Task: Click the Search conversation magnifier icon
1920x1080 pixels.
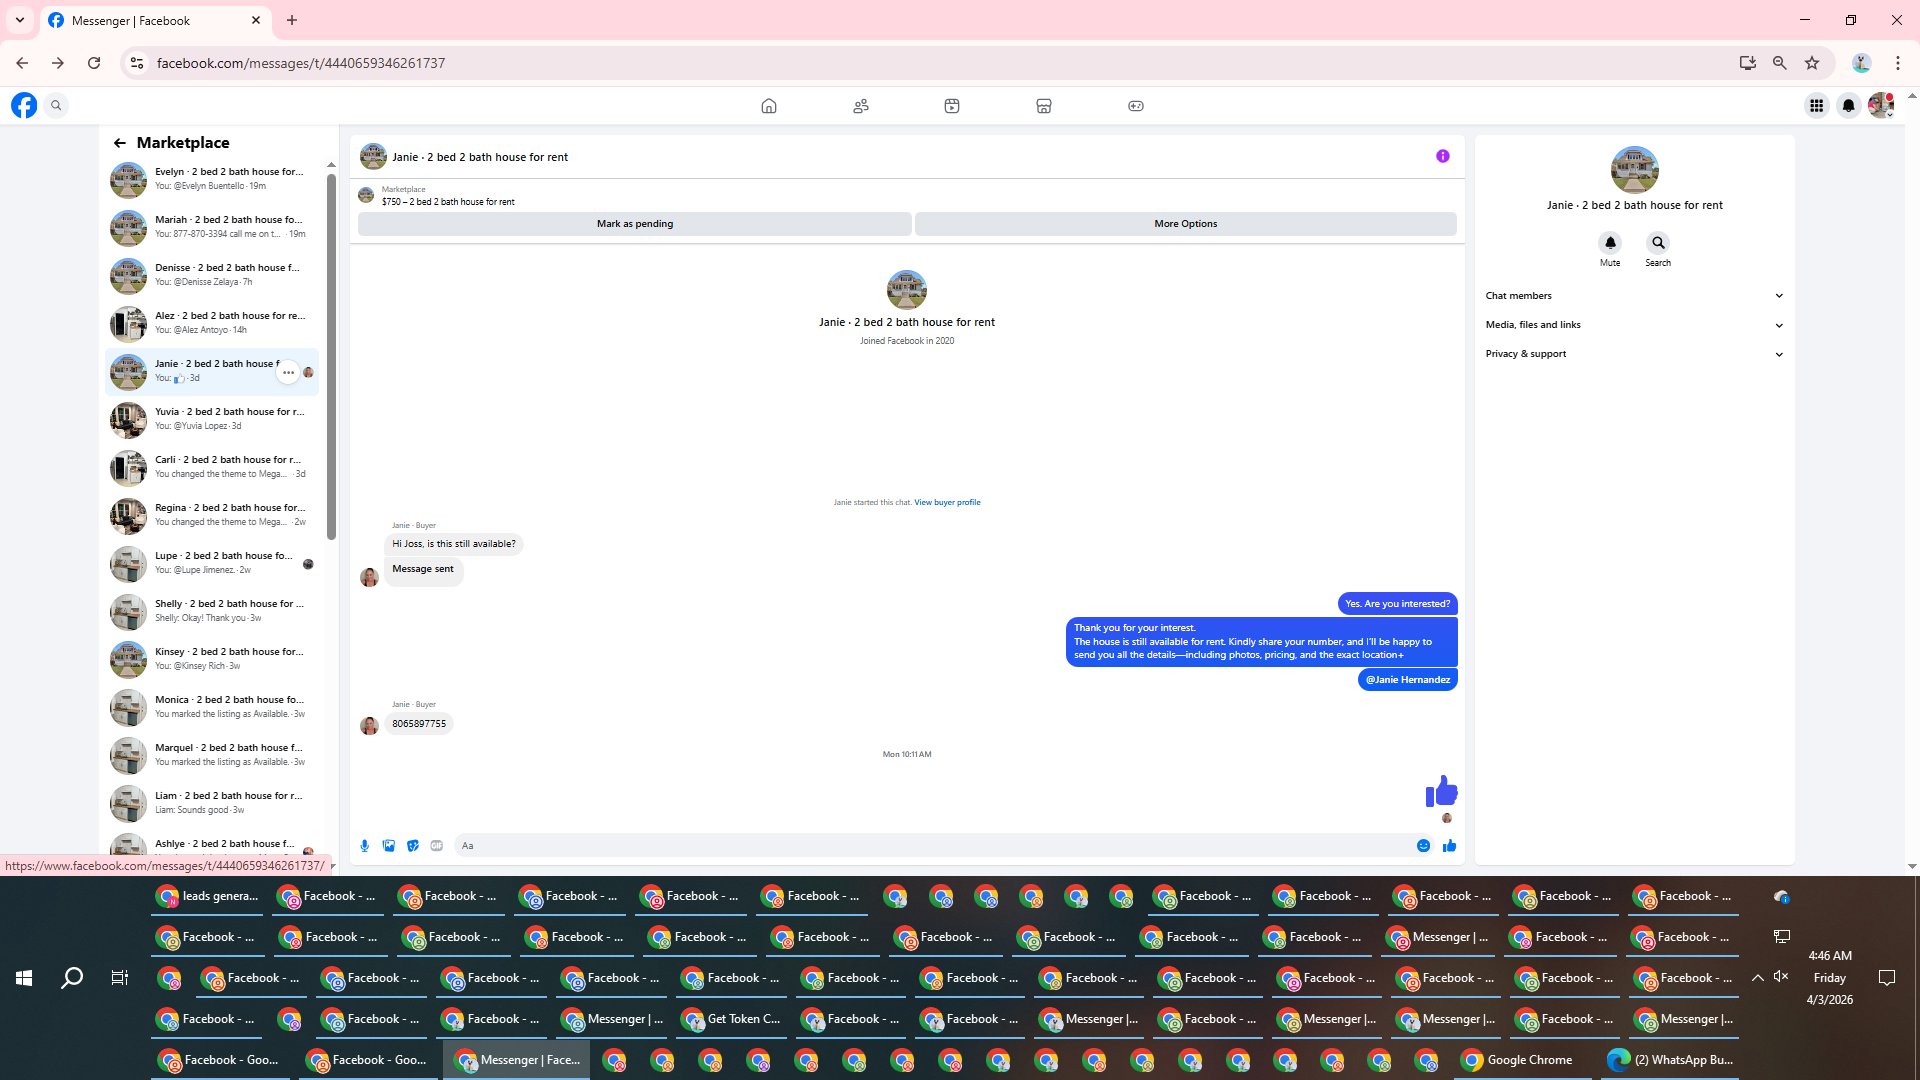Action: pos(1658,243)
